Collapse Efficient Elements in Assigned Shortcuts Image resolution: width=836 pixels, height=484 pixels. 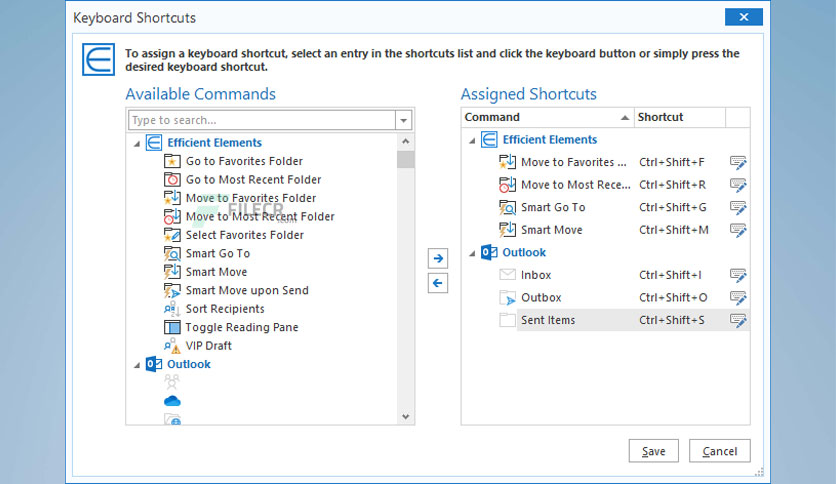472,141
